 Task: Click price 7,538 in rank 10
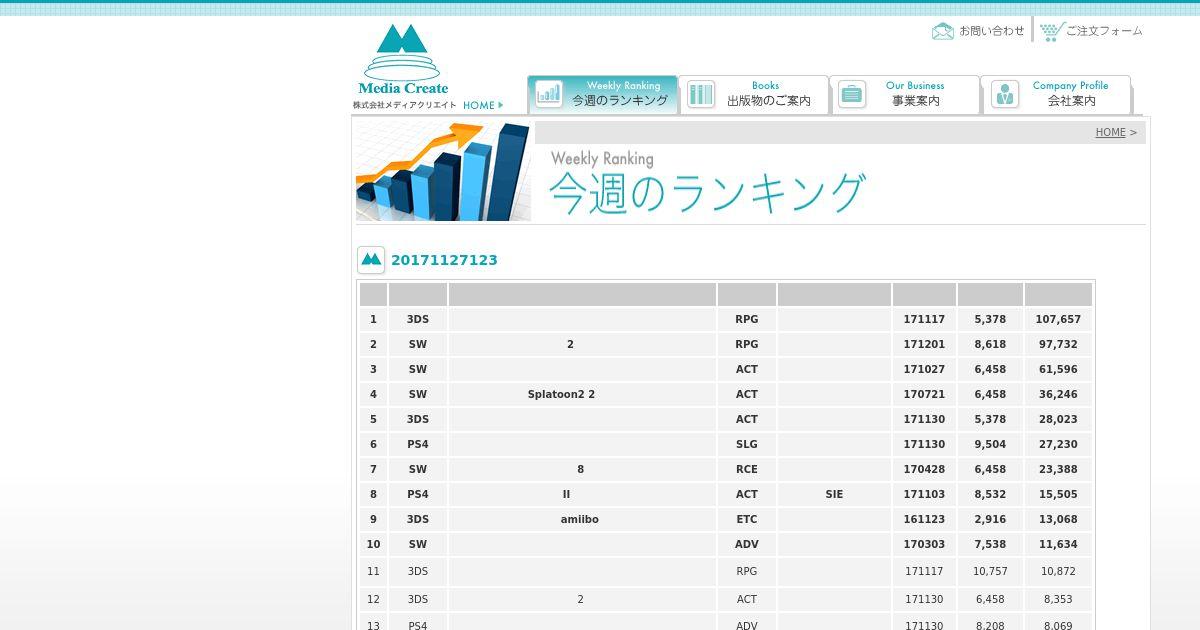[990, 544]
